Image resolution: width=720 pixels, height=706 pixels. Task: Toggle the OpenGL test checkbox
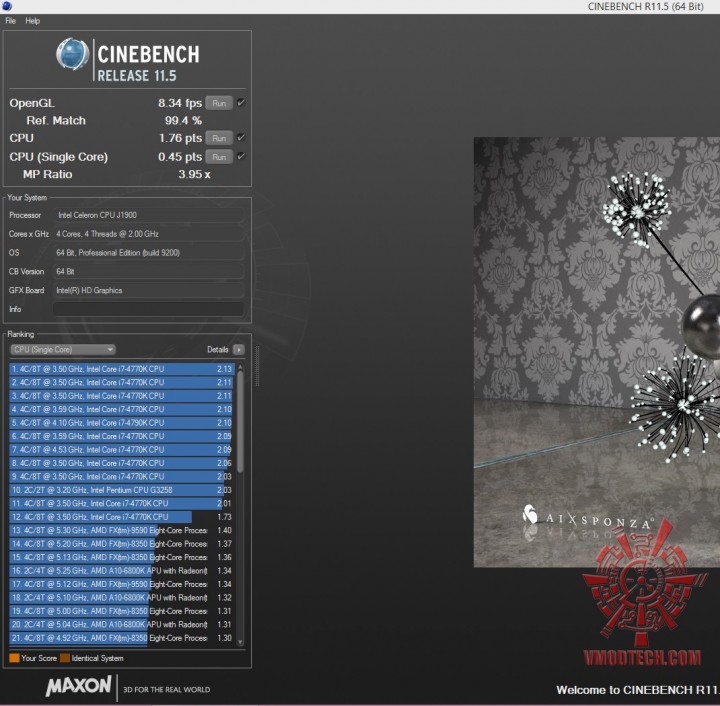click(x=241, y=103)
